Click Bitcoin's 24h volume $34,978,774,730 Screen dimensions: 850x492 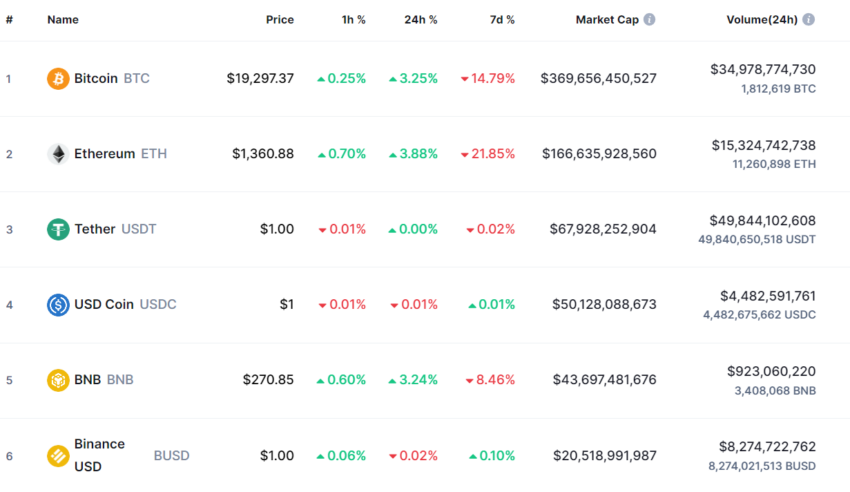tap(763, 69)
